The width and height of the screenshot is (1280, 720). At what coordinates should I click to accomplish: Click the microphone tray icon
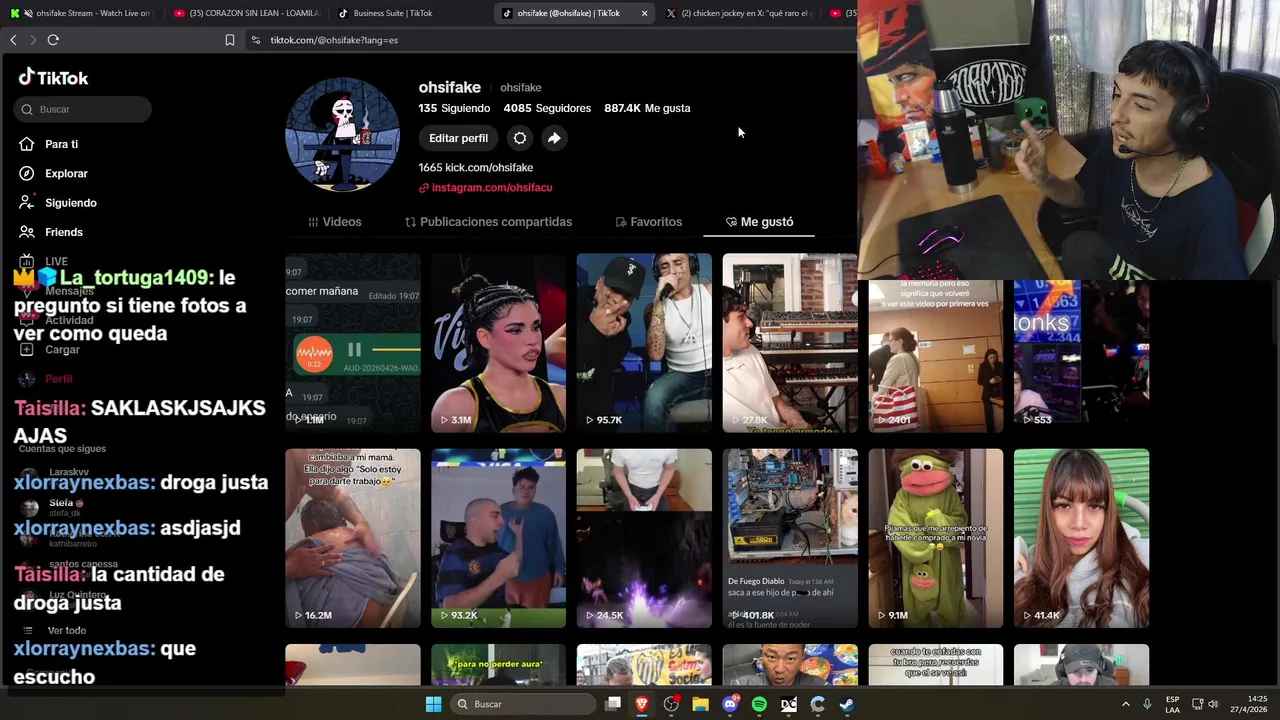1147,704
